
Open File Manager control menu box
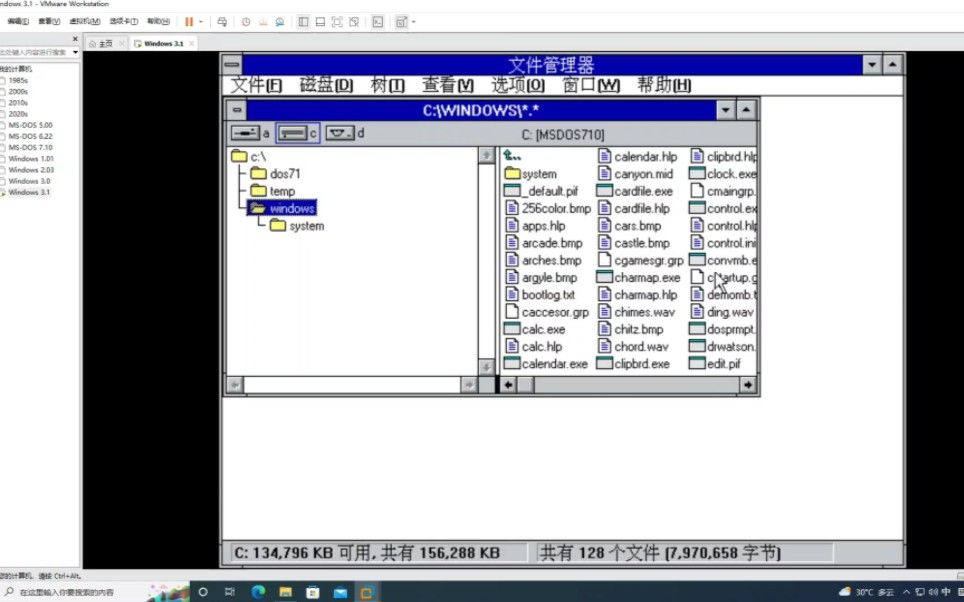pyautogui.click(x=232, y=64)
